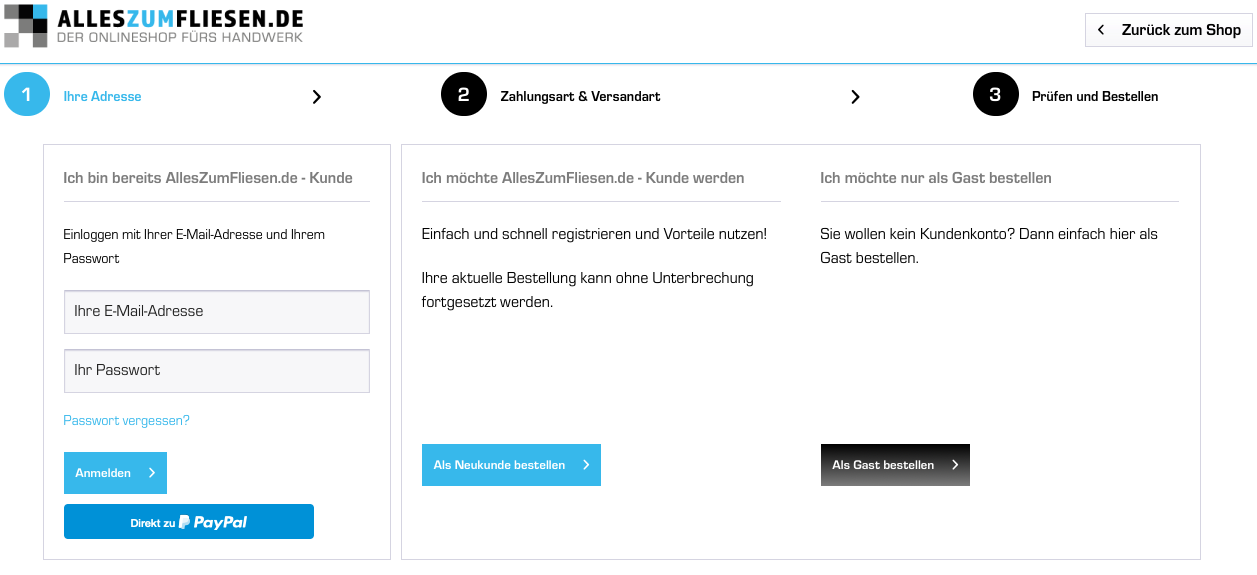
Task: Click the chevron after Ihre Adresse step
Action: [x=317, y=97]
